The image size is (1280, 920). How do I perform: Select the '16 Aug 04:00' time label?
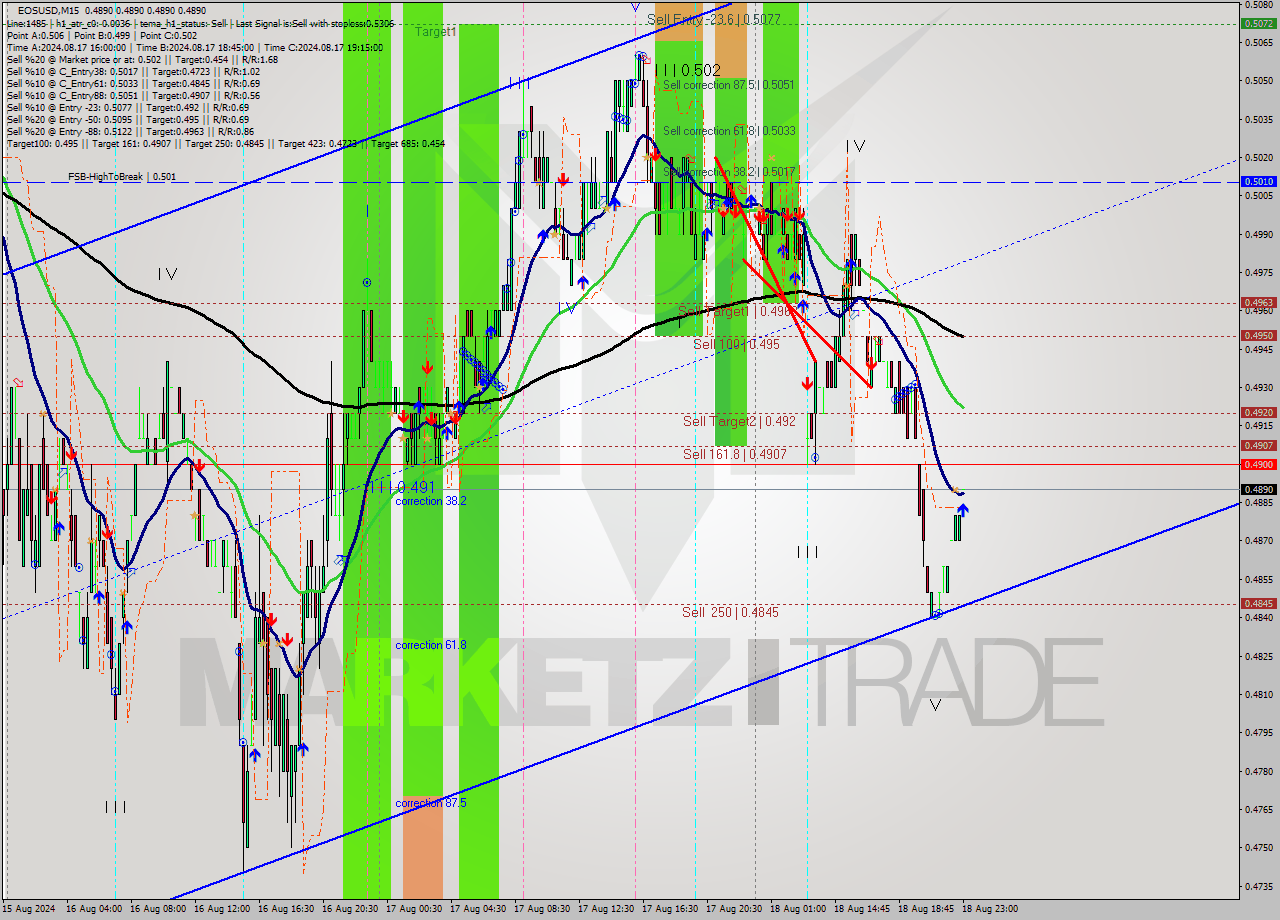[93, 910]
